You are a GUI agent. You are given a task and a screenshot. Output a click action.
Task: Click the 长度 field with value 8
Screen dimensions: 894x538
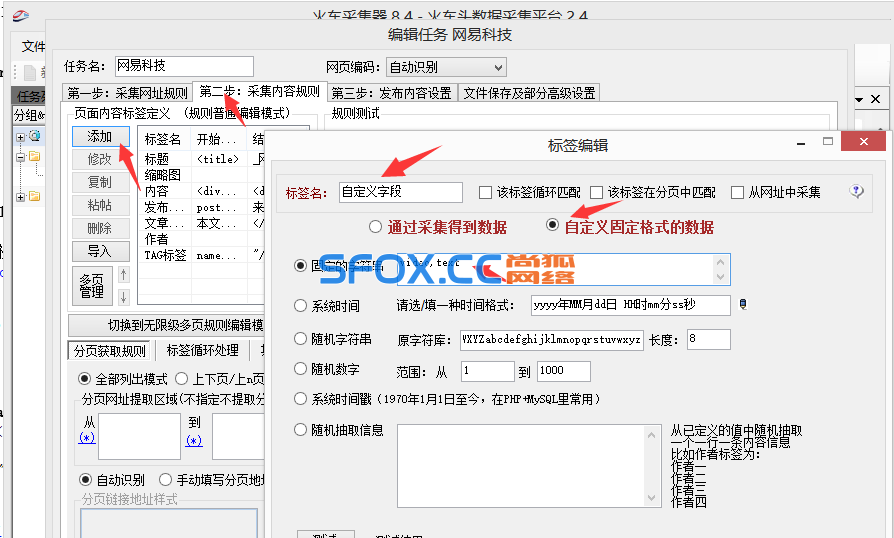(708, 339)
